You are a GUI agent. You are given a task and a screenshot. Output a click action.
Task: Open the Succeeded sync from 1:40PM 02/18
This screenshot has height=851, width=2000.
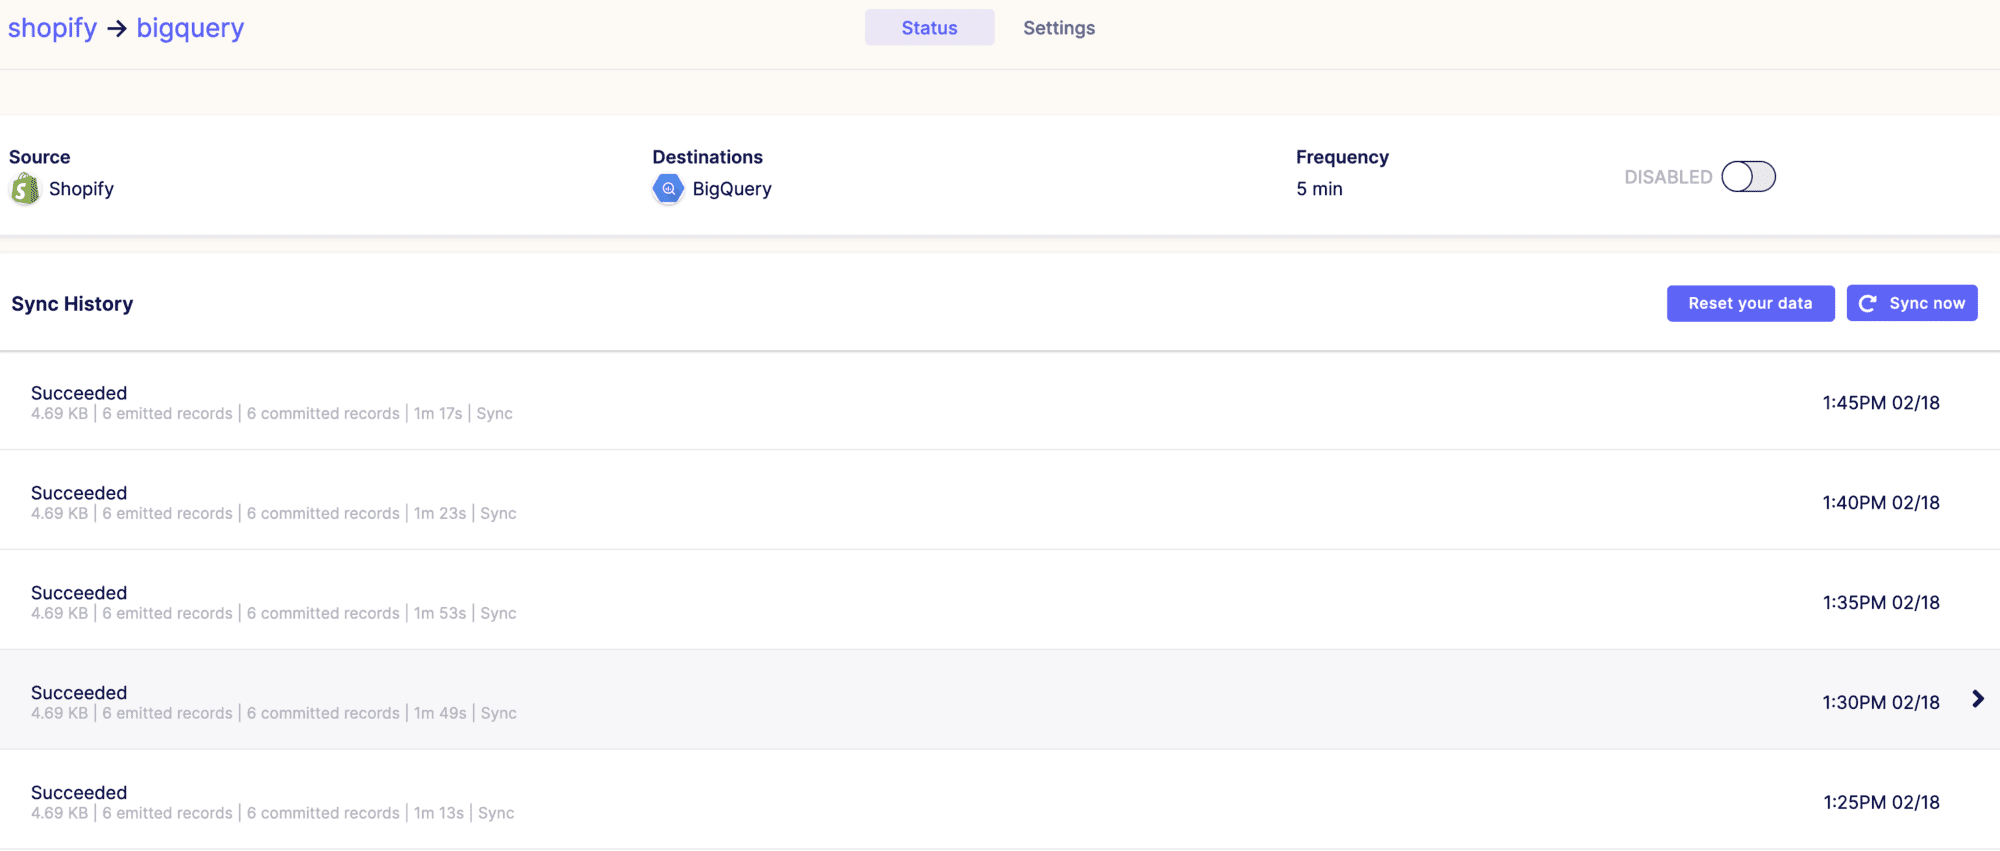pyautogui.click(x=1000, y=500)
